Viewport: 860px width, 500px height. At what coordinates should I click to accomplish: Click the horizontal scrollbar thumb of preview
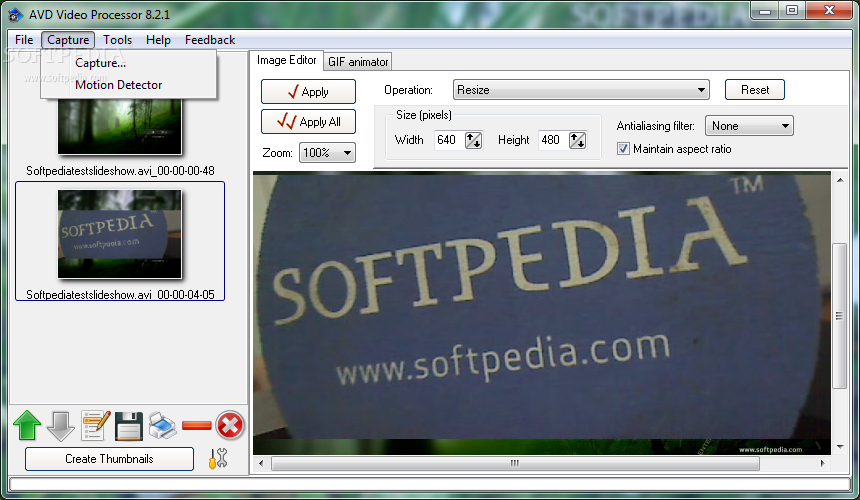[x=515, y=463]
